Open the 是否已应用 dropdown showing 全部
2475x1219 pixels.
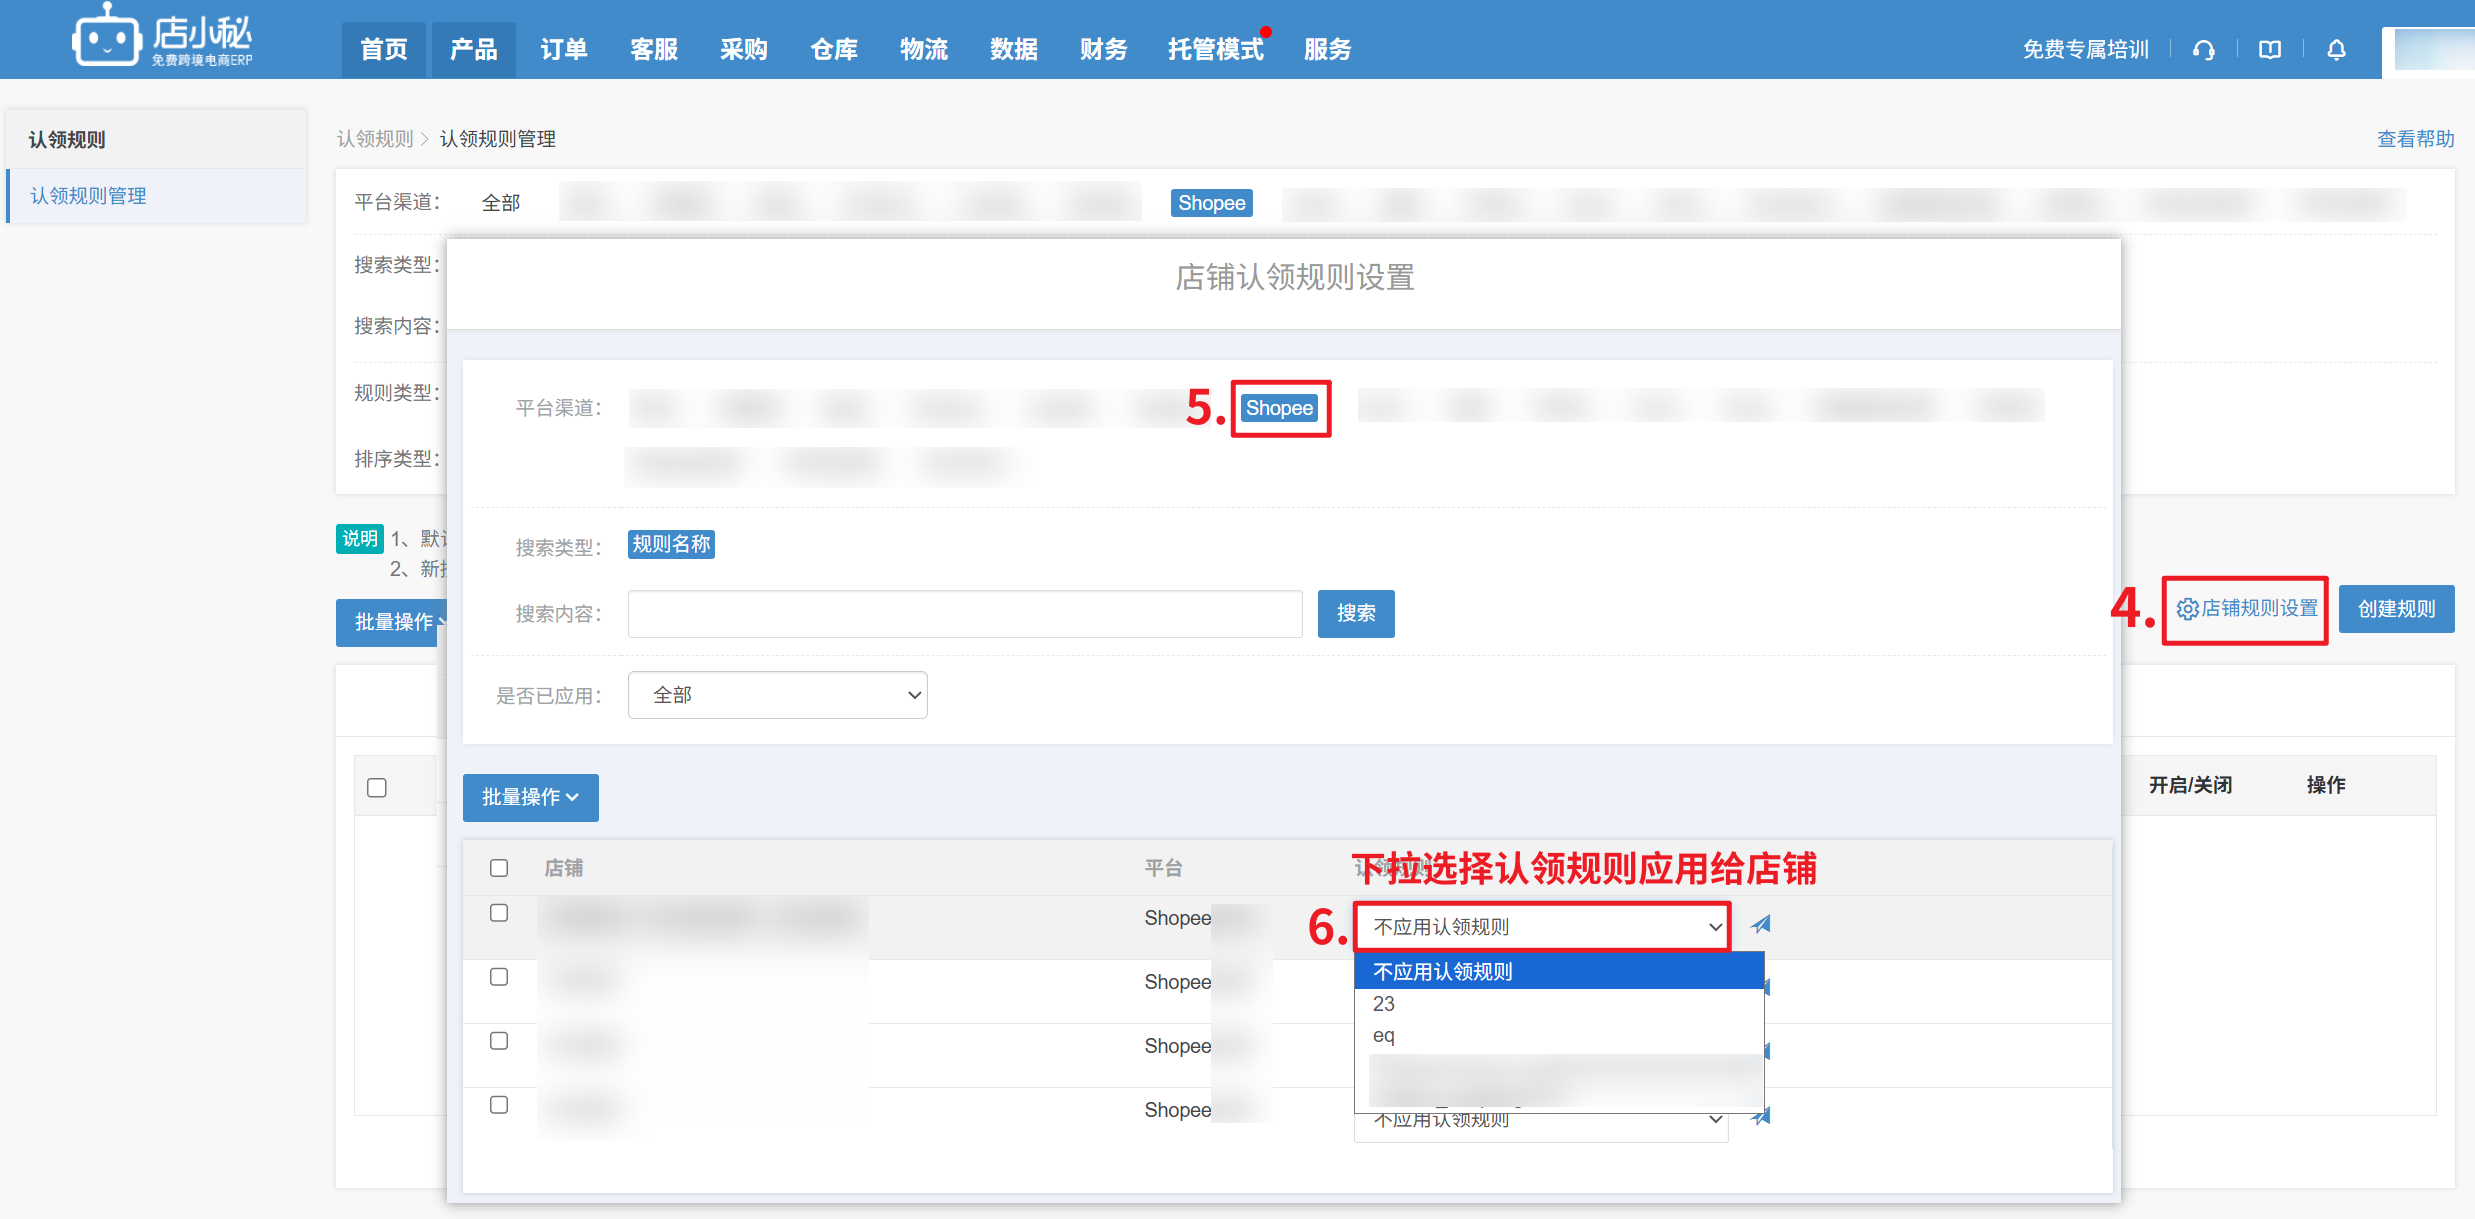[777, 695]
